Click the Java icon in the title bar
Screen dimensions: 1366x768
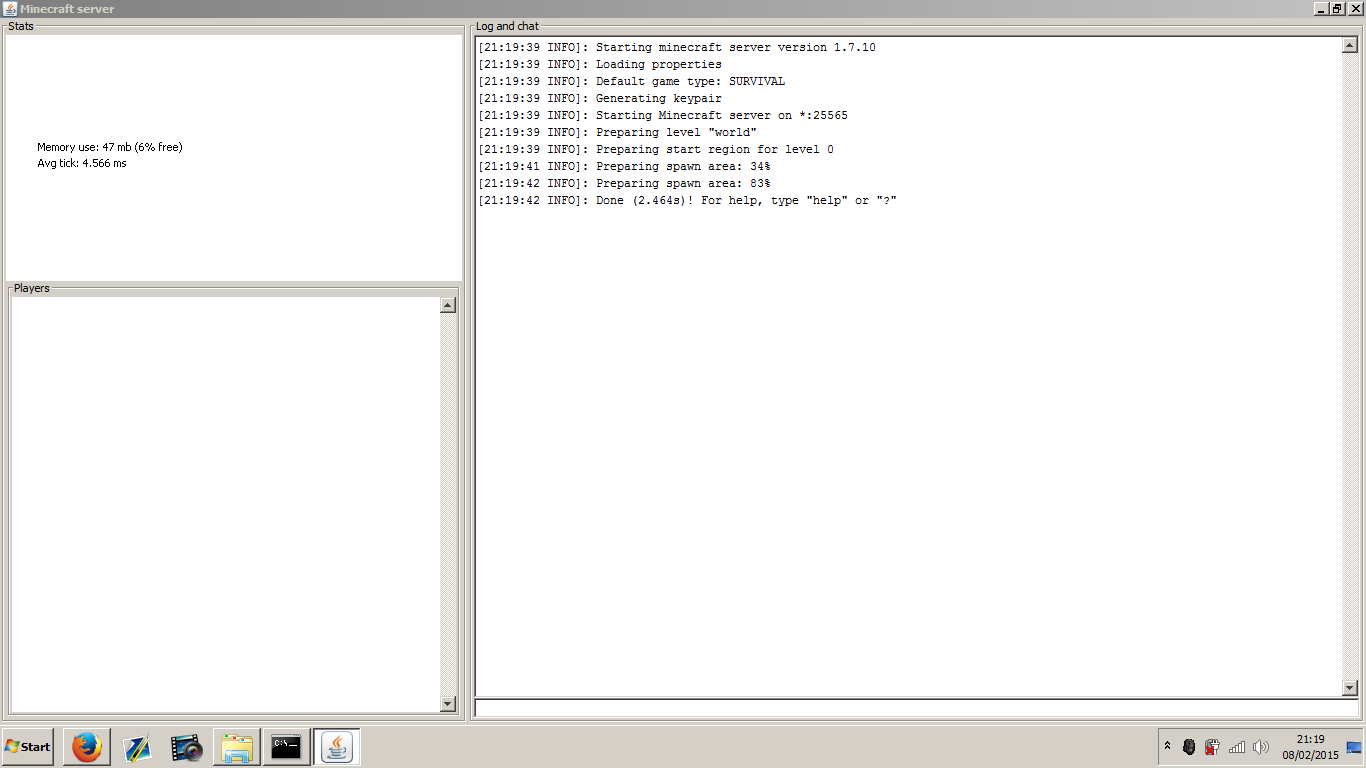tap(10, 9)
